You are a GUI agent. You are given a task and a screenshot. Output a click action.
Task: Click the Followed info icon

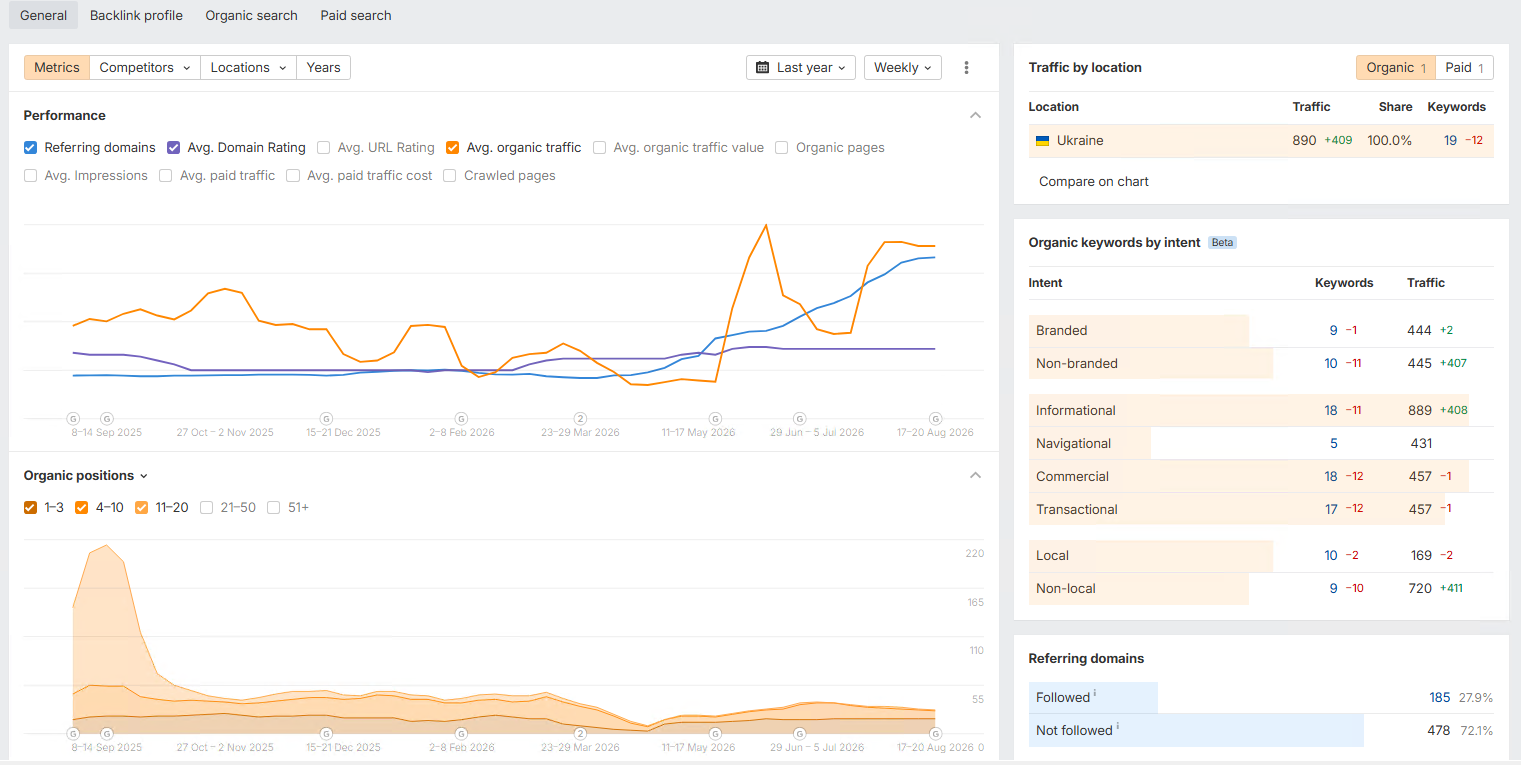[x=1095, y=693]
